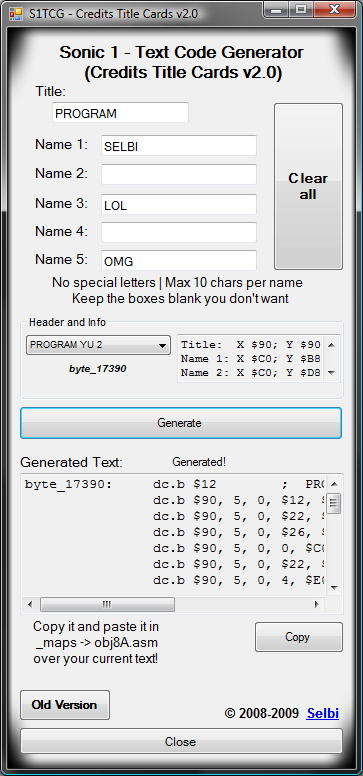Click the horizontal scrollbar thumb in generated text

107,604
